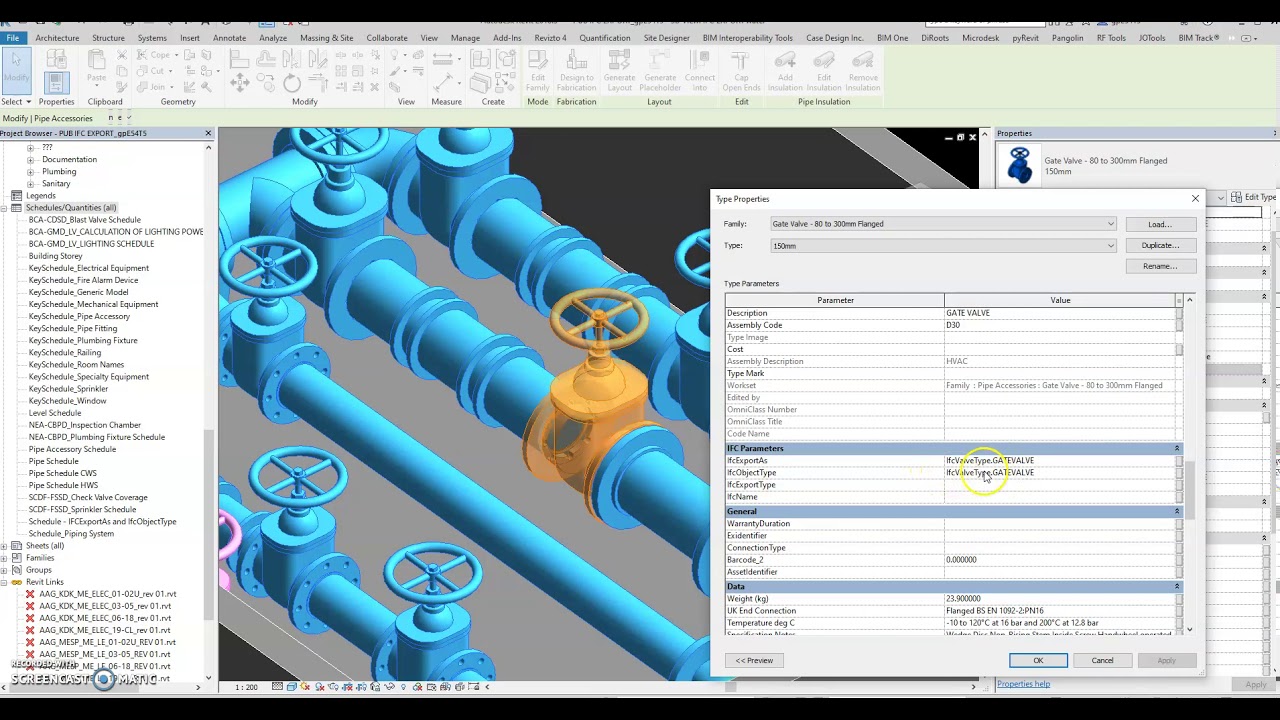1280x720 pixels.
Task: Click the IfcObjectType value cell
Action: [1060, 473]
